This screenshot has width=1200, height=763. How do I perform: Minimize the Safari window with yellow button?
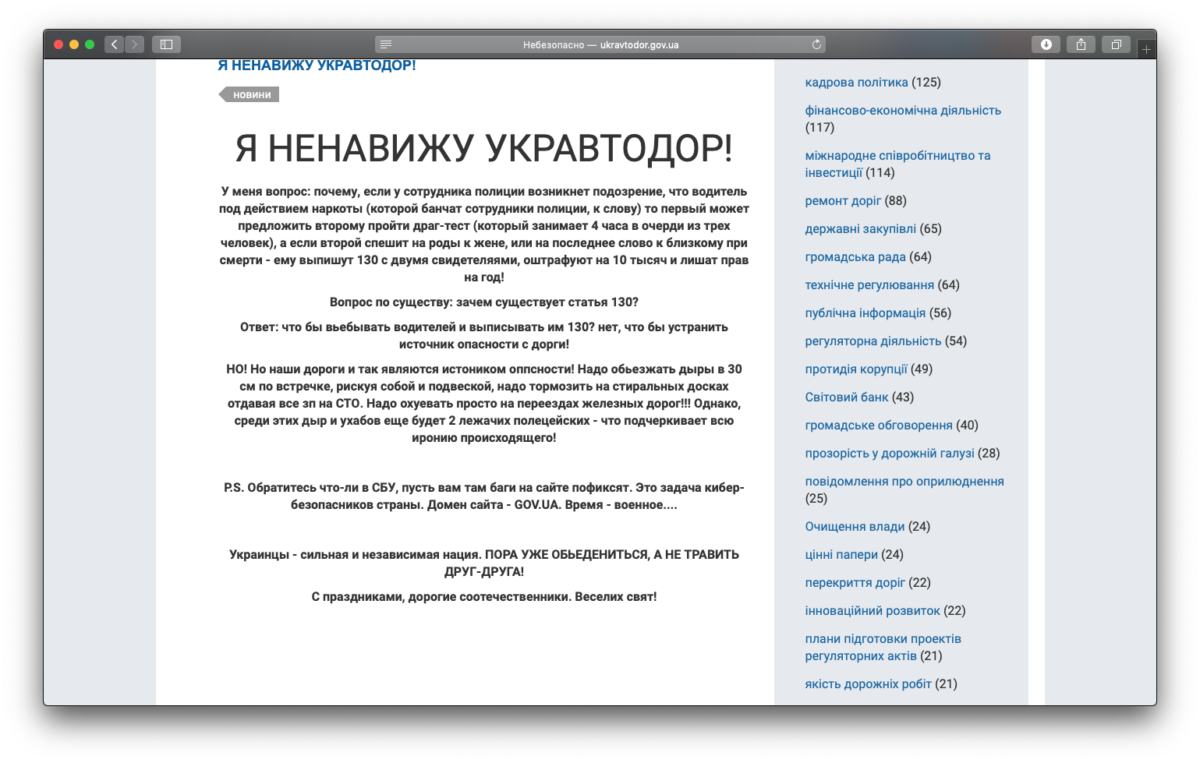[74, 44]
